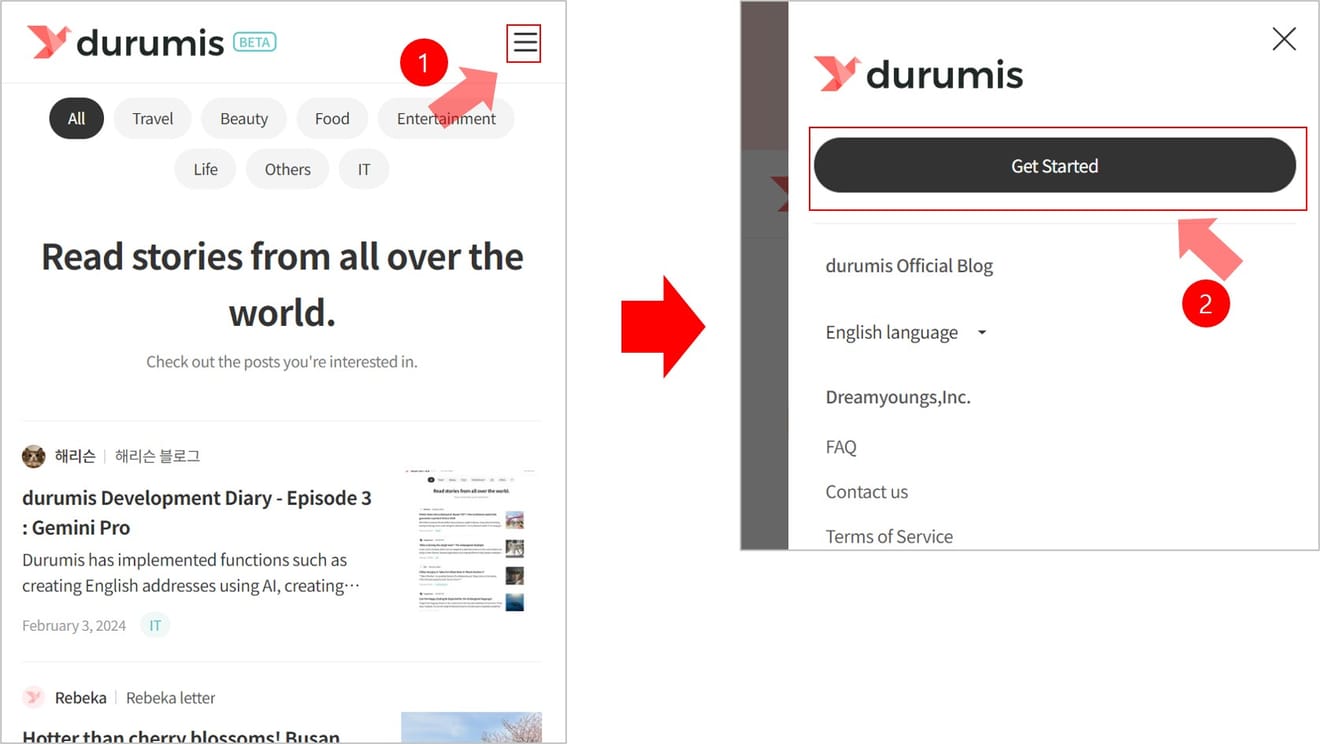Viewport: 1320px width, 744px height.
Task: Click the Busan cherry blossoms post thumbnail
Action: coord(471,727)
